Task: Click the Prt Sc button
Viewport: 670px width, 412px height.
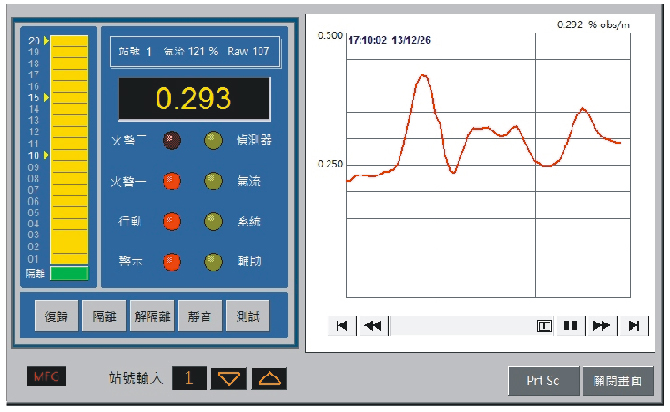Action: 541,380
